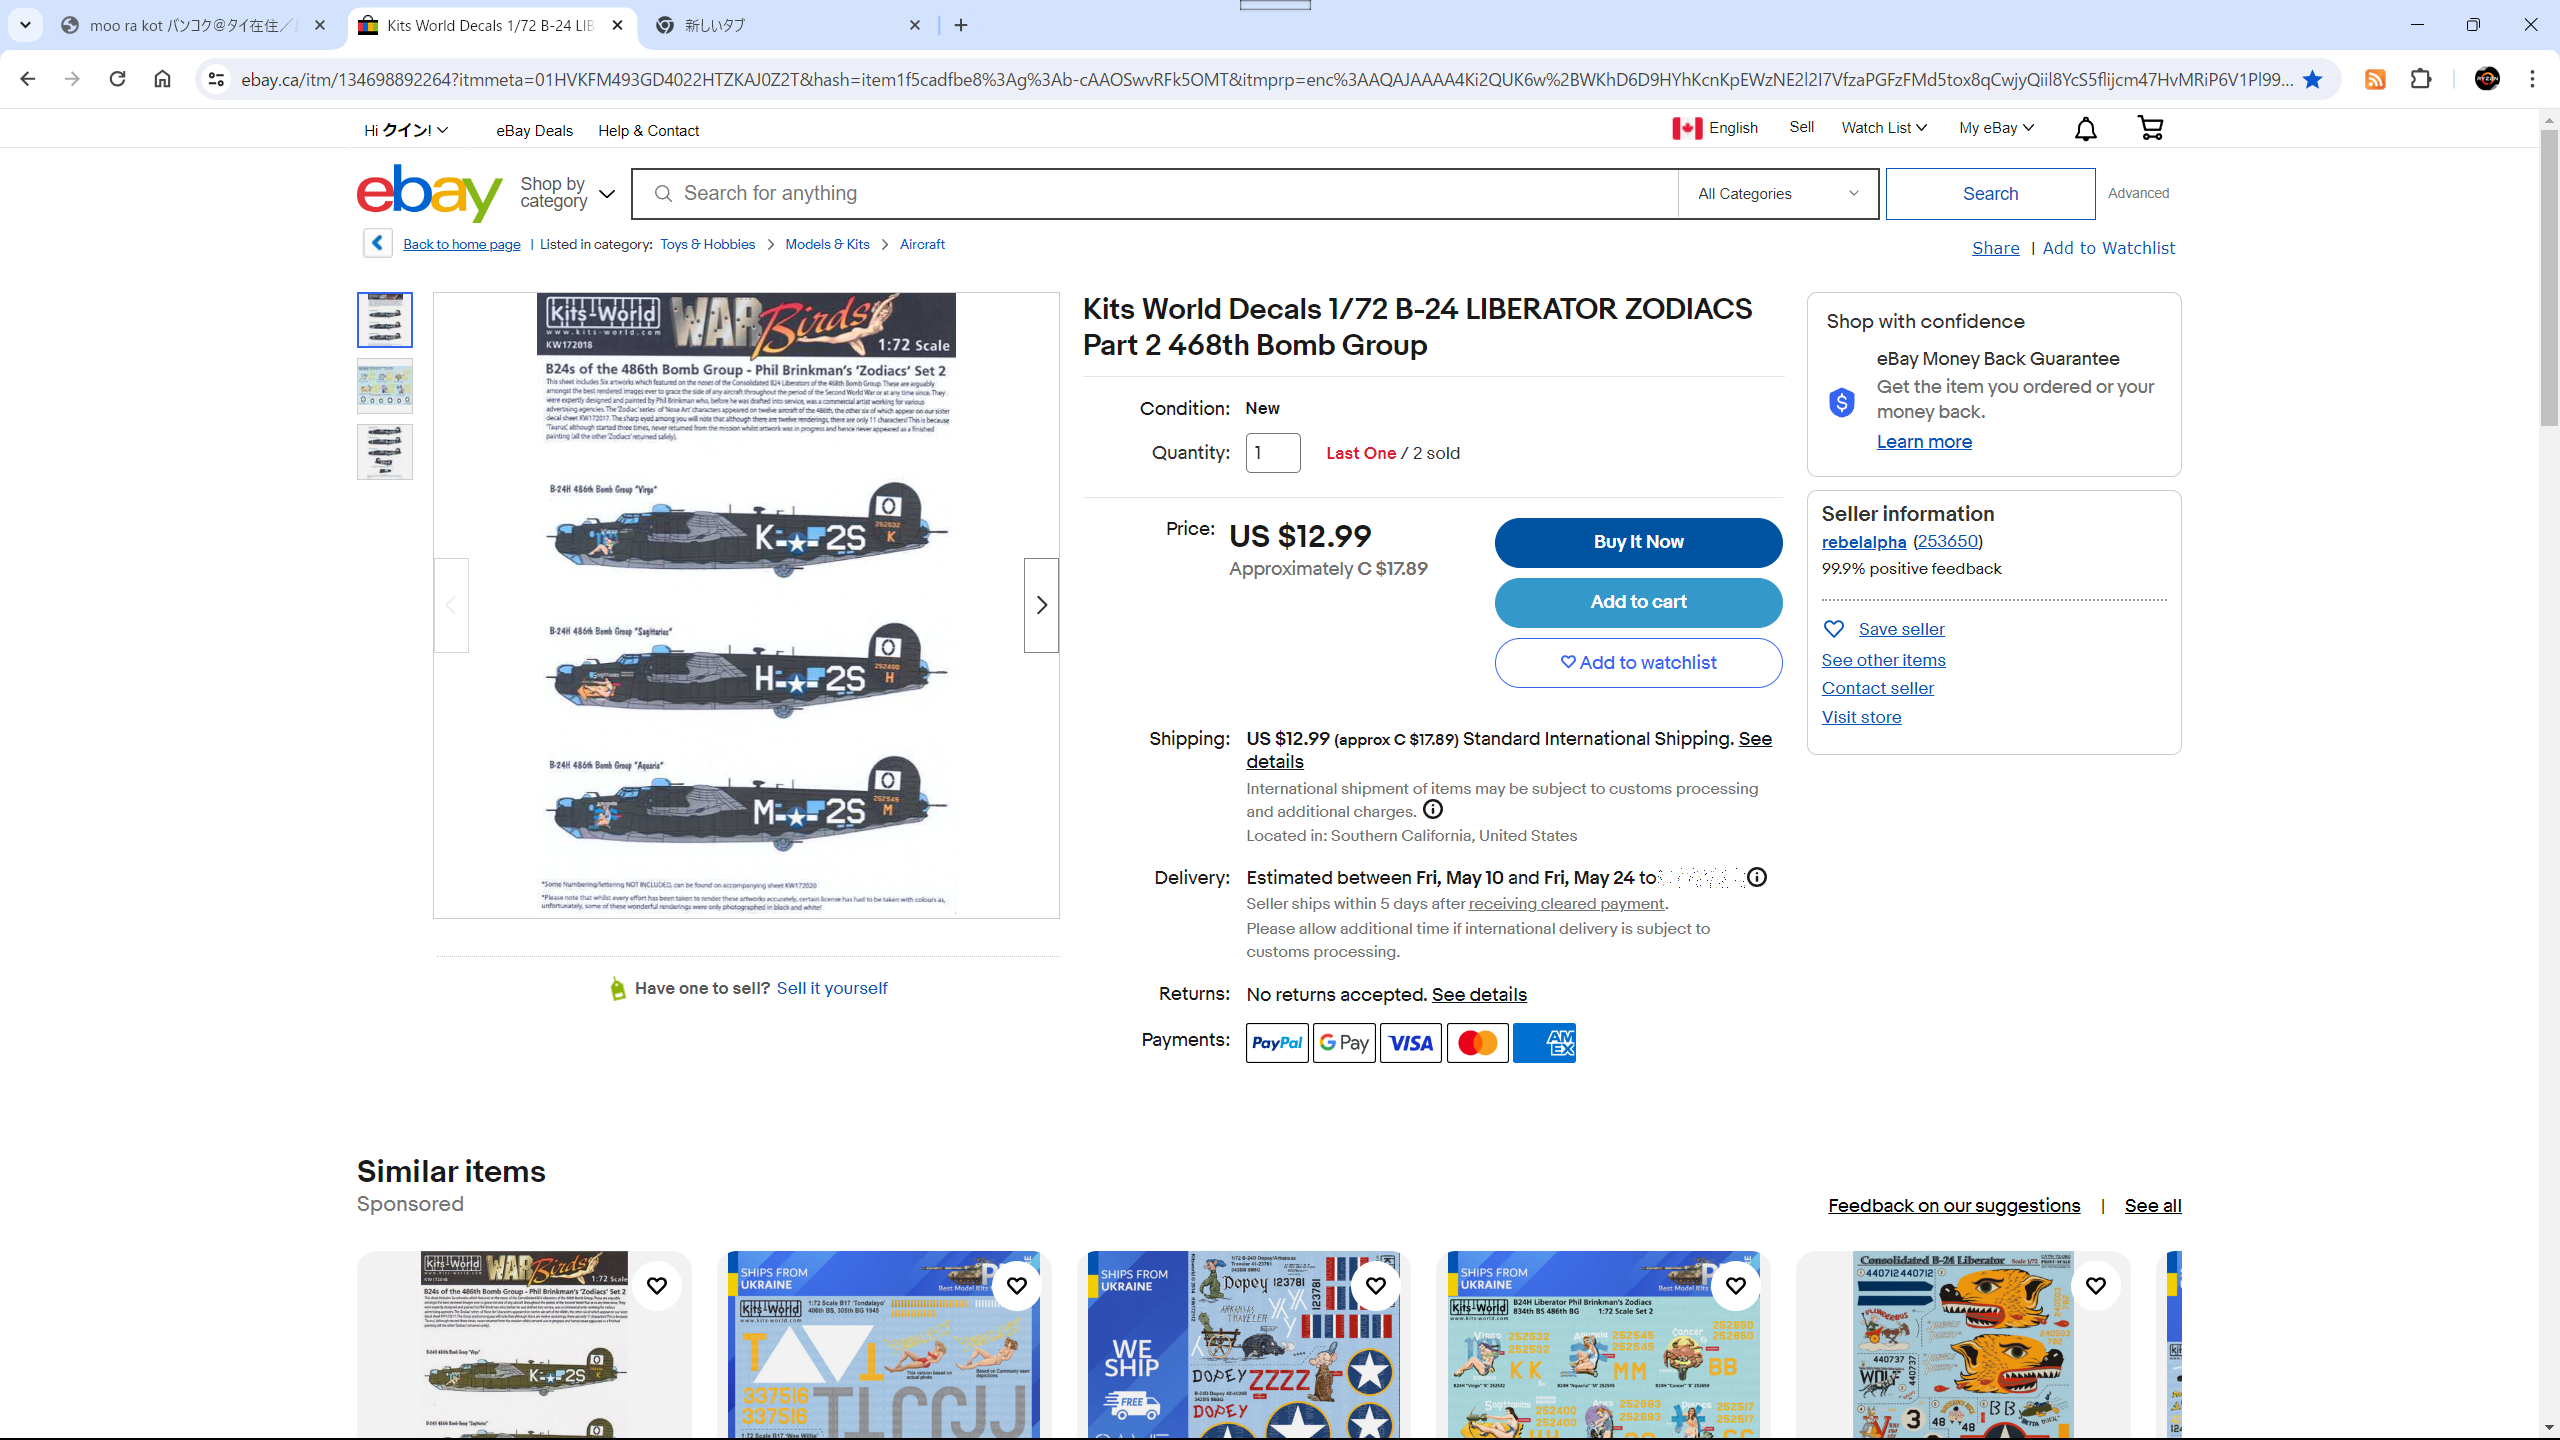
Task: Favorite the Consolidated B-24 Liberator decal item
Action: pos(2096,1286)
